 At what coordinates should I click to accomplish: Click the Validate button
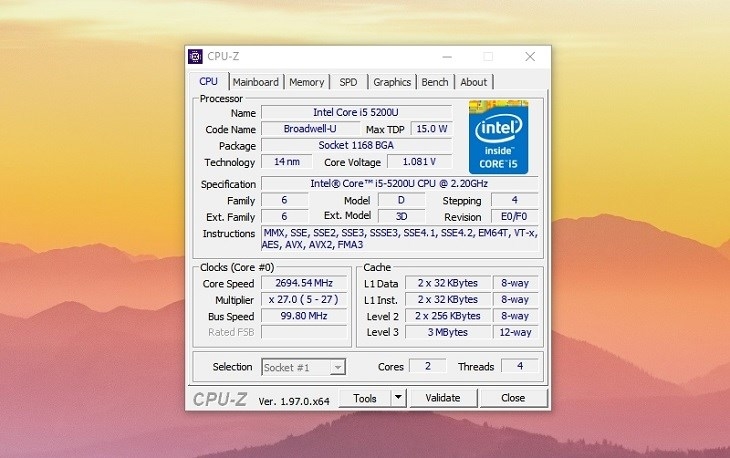click(443, 398)
